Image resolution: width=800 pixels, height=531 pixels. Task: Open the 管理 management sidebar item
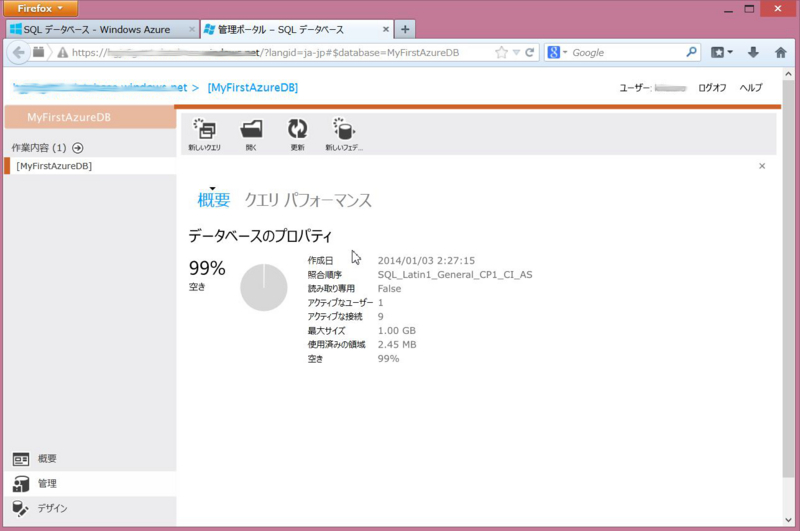point(90,484)
